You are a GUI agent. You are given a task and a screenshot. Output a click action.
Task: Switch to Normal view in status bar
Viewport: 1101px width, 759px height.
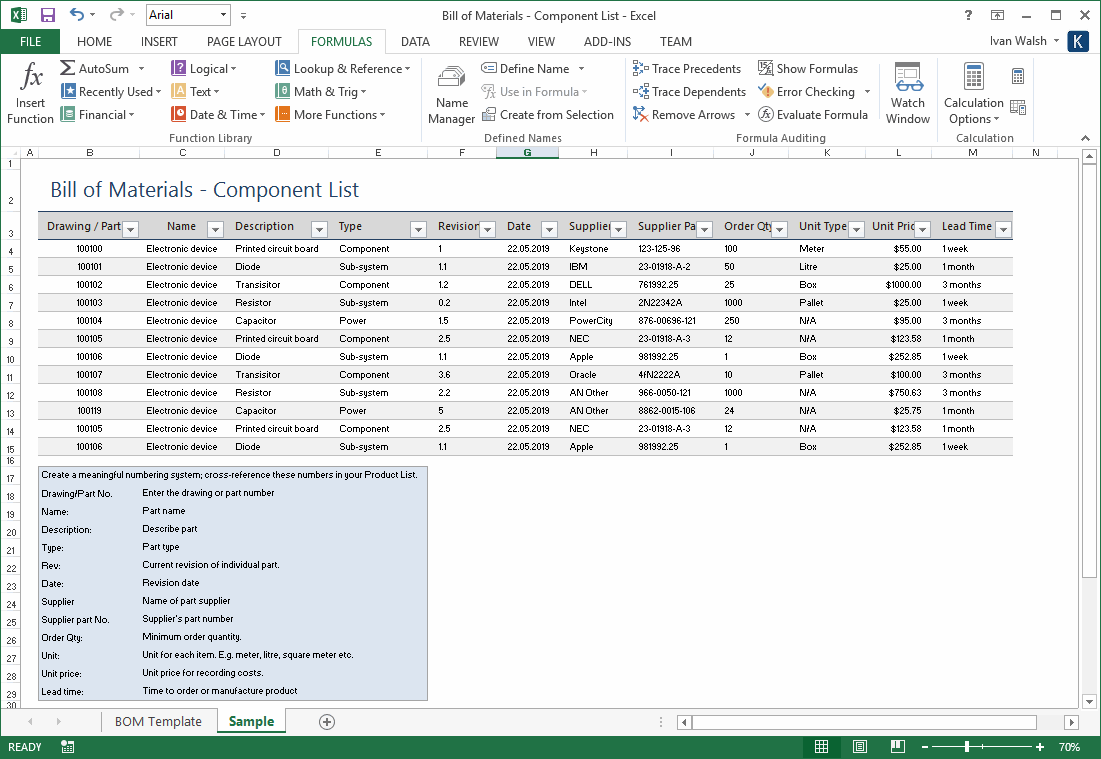coord(821,746)
